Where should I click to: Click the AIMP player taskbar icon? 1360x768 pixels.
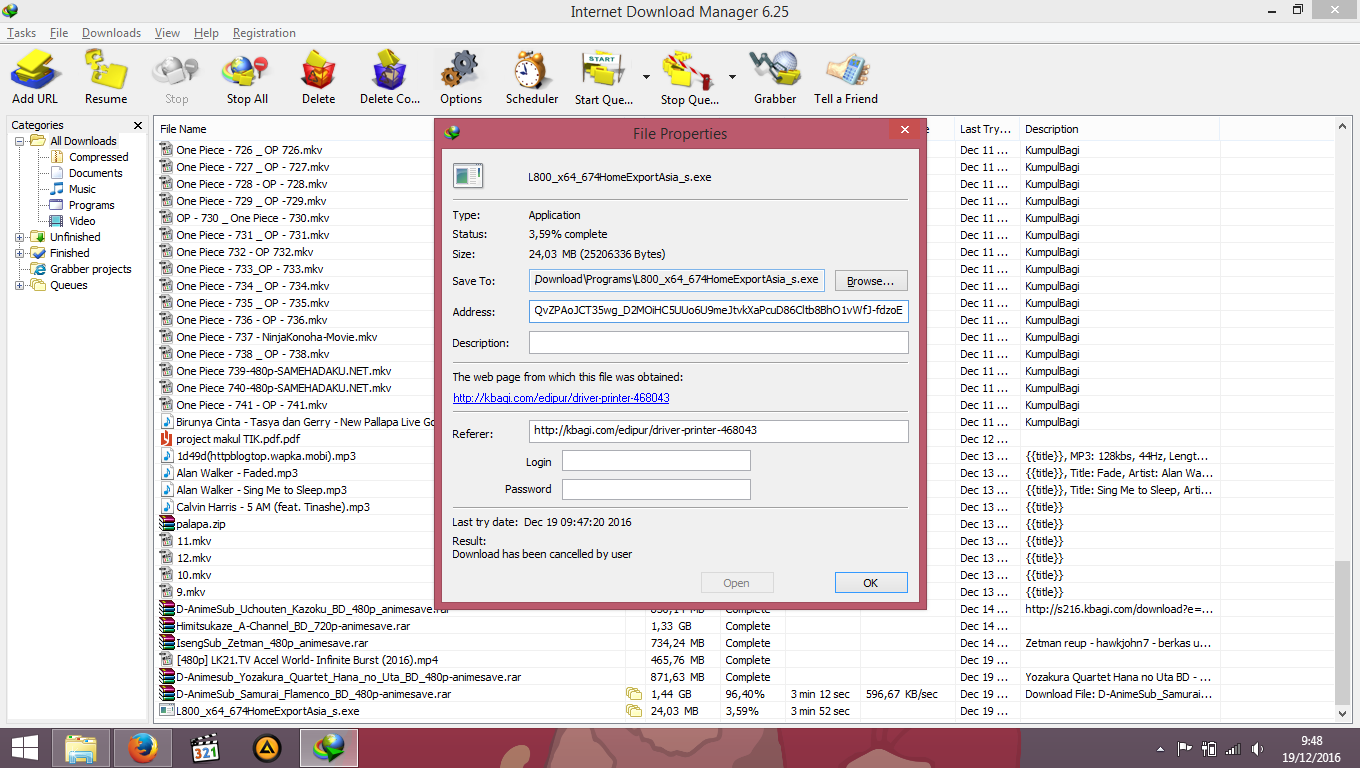click(x=266, y=747)
